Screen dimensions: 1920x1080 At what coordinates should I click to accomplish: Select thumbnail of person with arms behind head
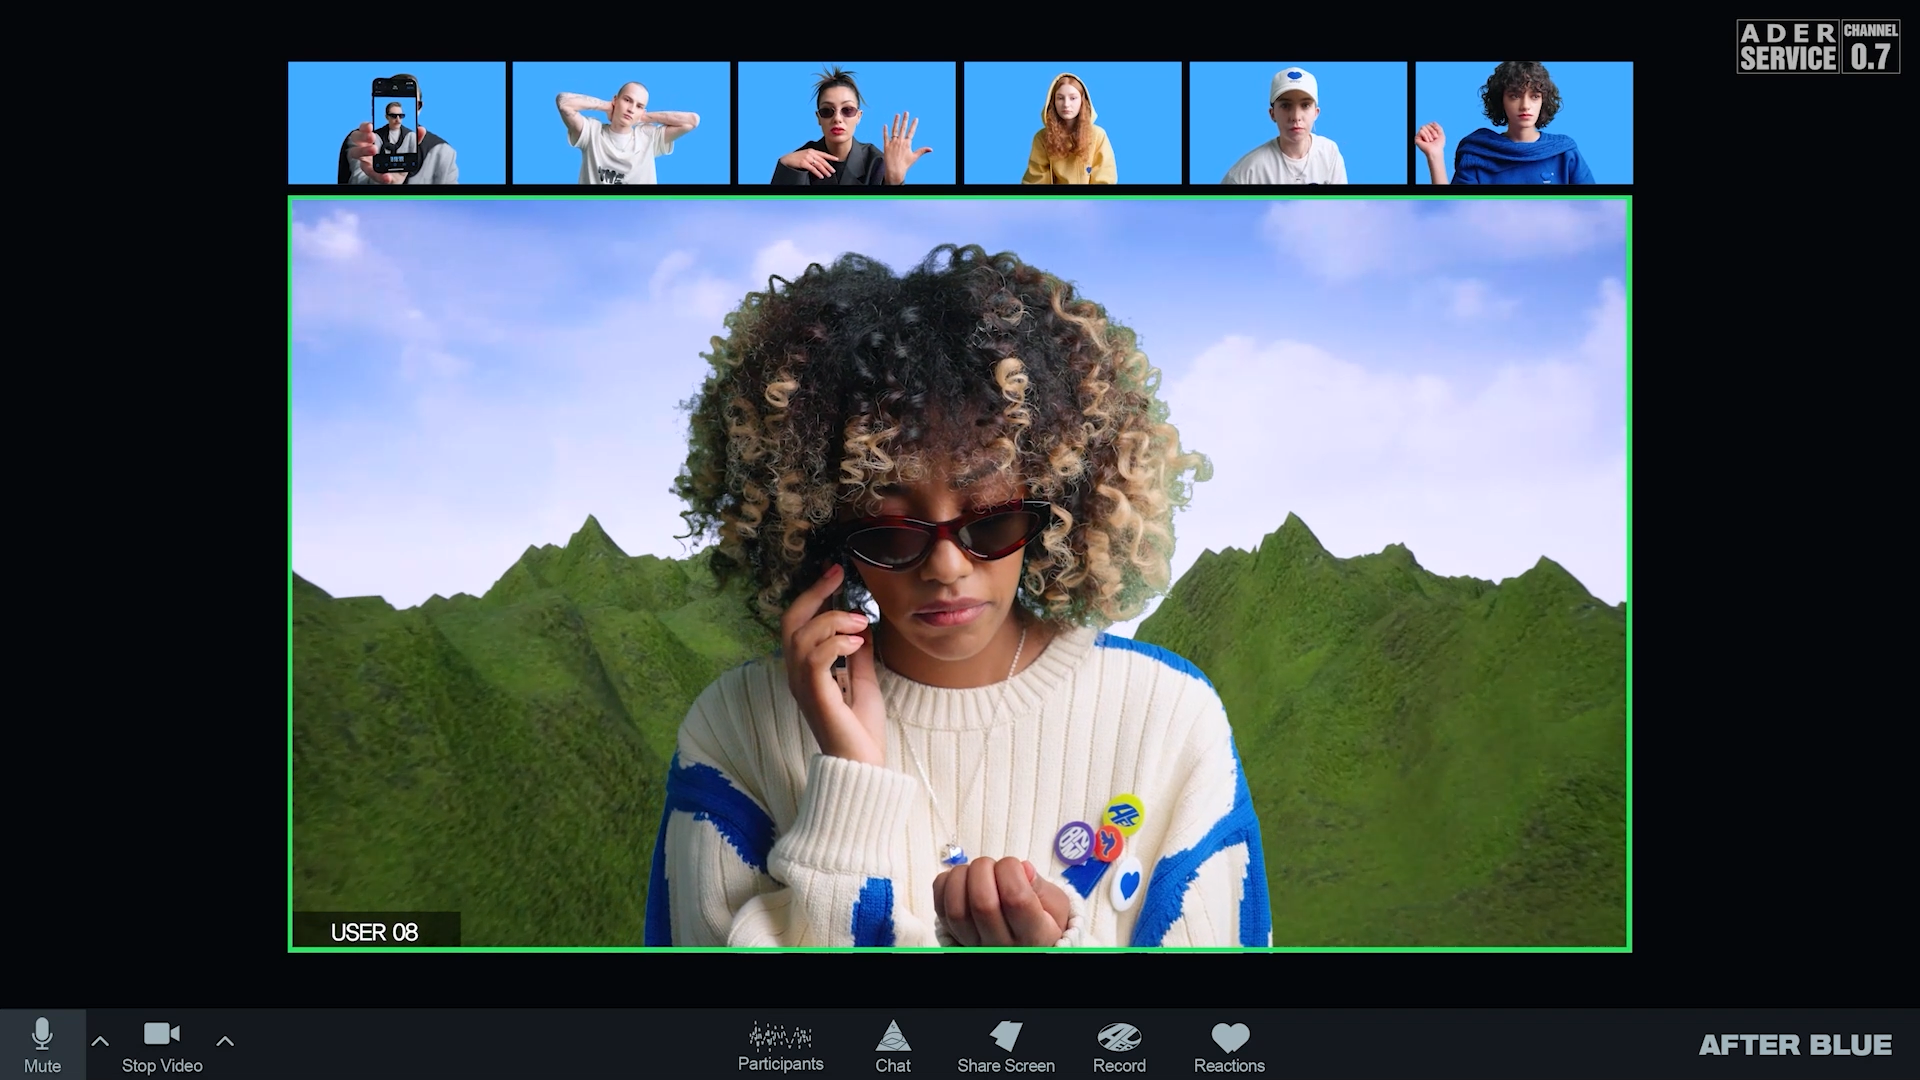621,123
